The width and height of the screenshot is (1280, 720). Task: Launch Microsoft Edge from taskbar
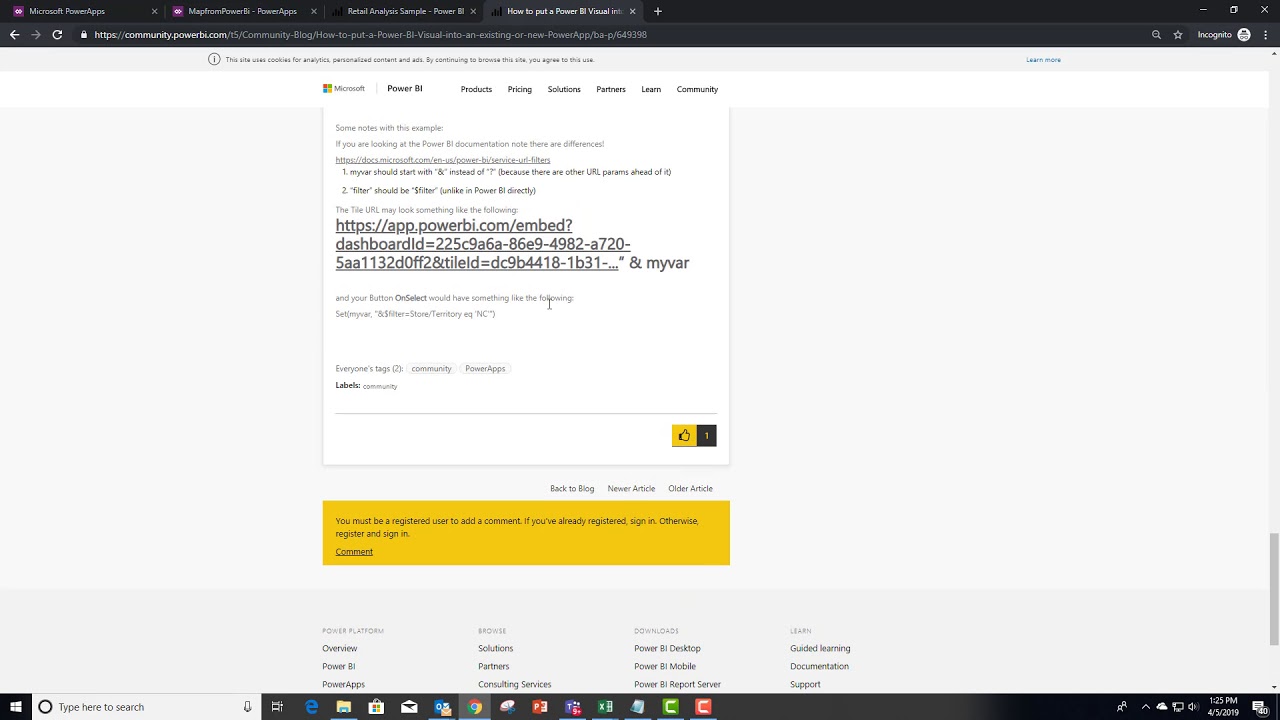(311, 707)
